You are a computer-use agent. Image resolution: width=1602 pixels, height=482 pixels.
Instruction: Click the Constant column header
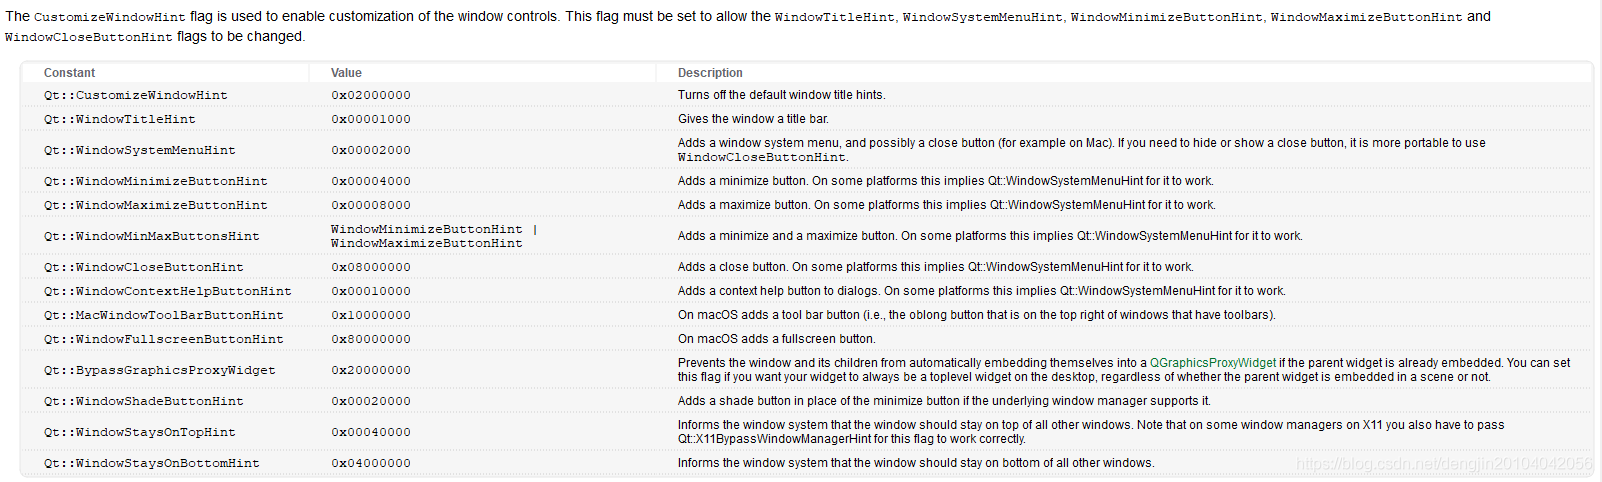(x=69, y=73)
